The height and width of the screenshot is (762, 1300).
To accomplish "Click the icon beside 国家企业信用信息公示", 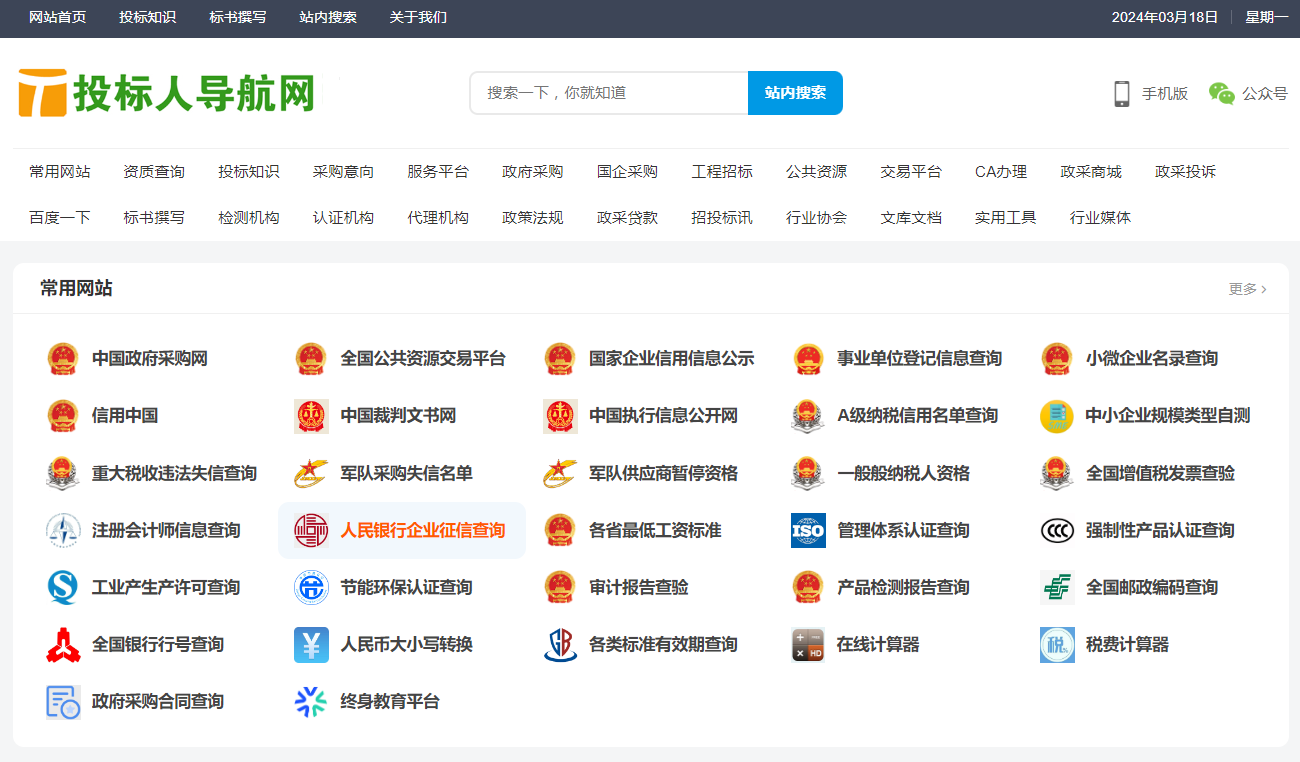I will point(560,359).
